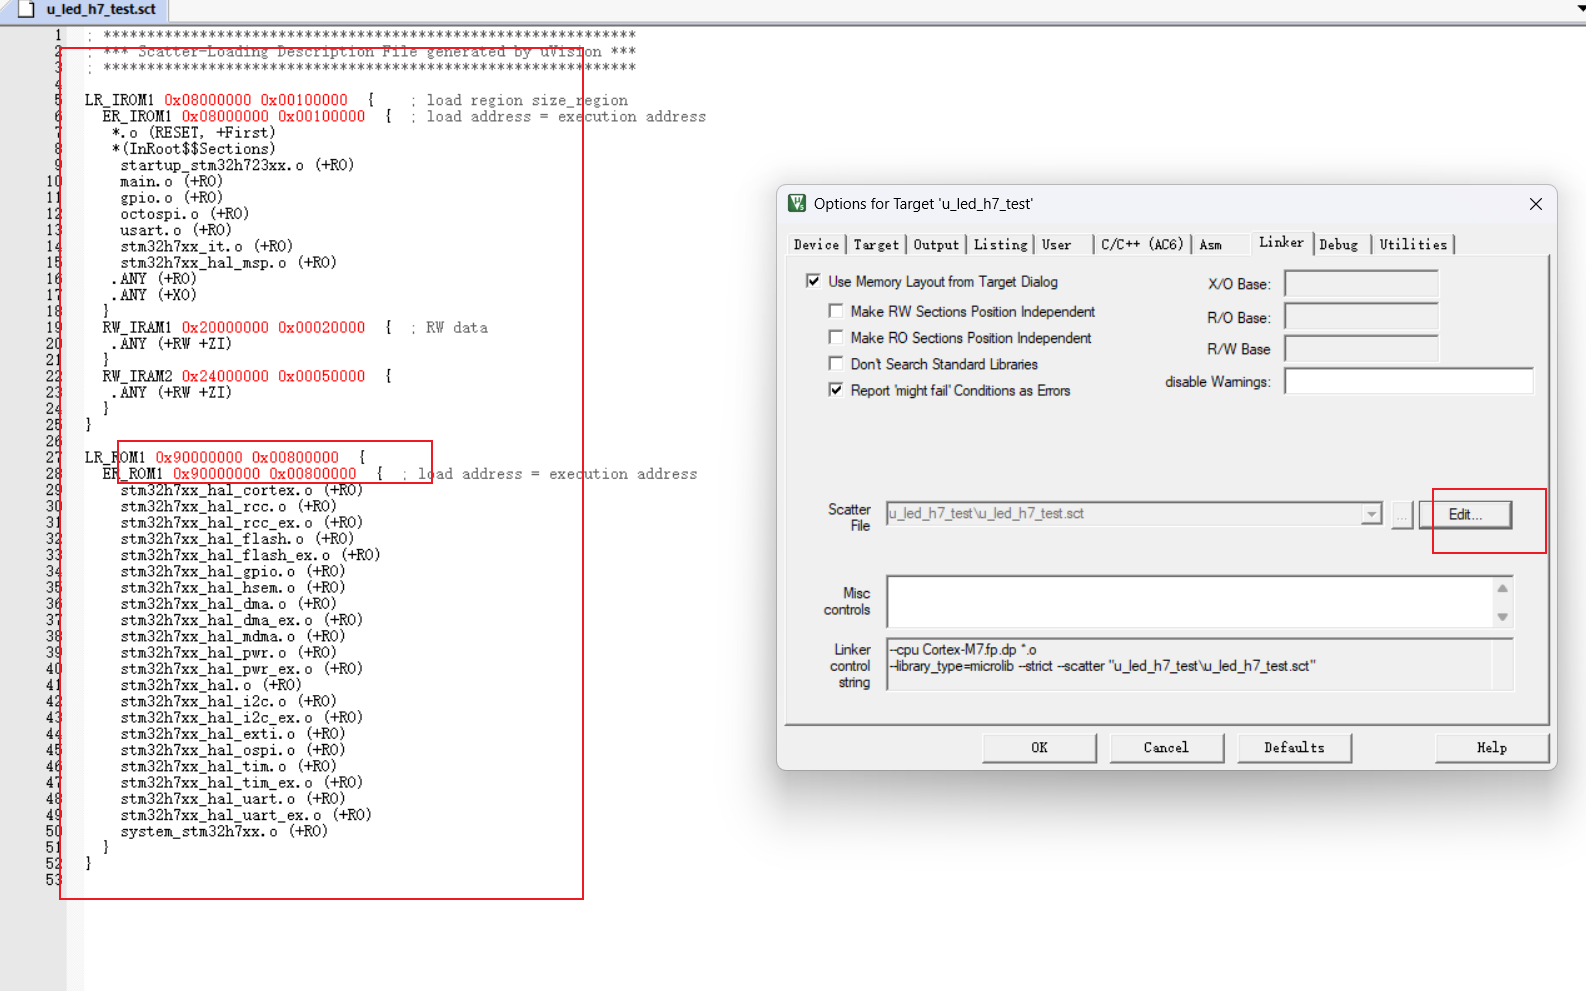
Task: Click the ".ANY (+XO)" line
Action: click(154, 295)
